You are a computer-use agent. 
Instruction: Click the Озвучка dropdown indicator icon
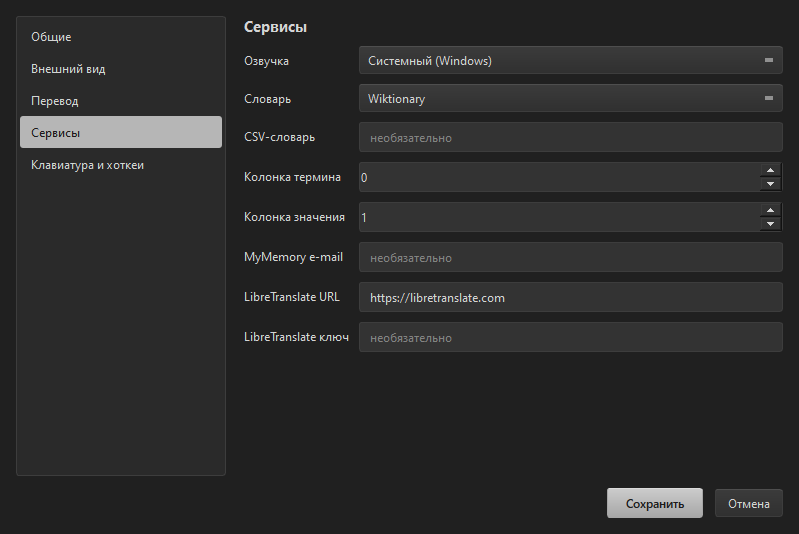click(x=769, y=60)
